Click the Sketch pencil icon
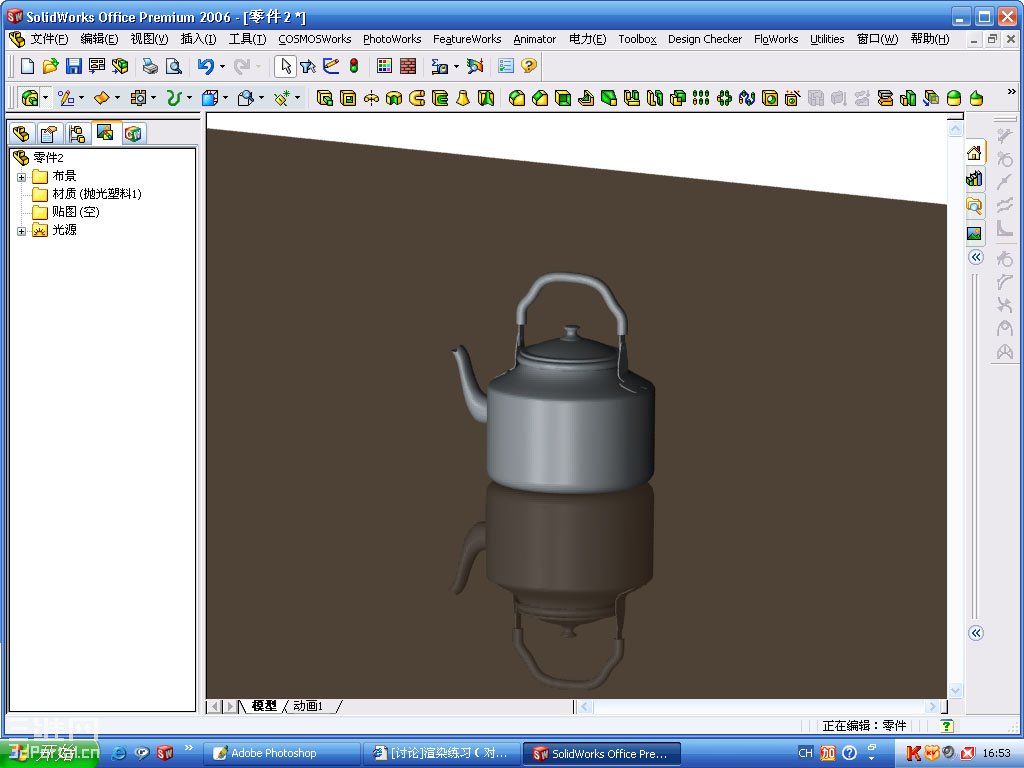1024x768 pixels. click(x=331, y=66)
